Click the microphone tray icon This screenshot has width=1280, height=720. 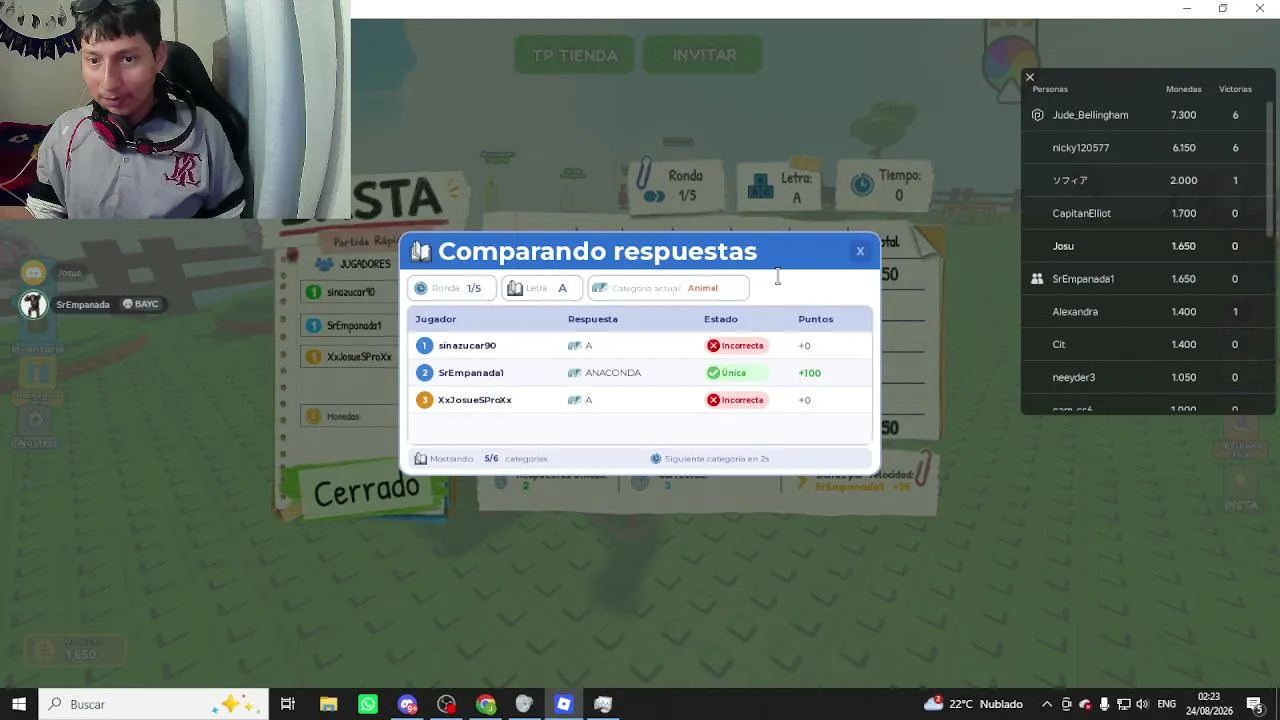(x=1104, y=704)
